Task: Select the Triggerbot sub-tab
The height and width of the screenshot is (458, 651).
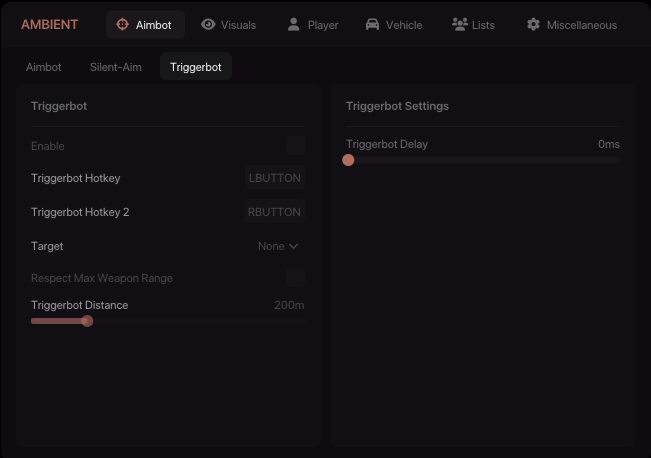Action: 196,67
